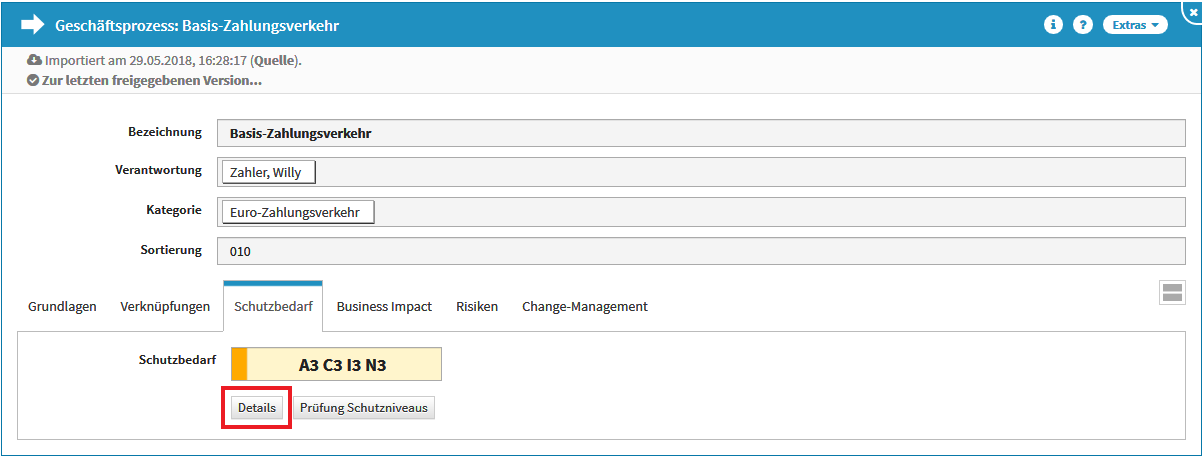
Task: Click the white arrow icon beside title
Action: (33, 25)
